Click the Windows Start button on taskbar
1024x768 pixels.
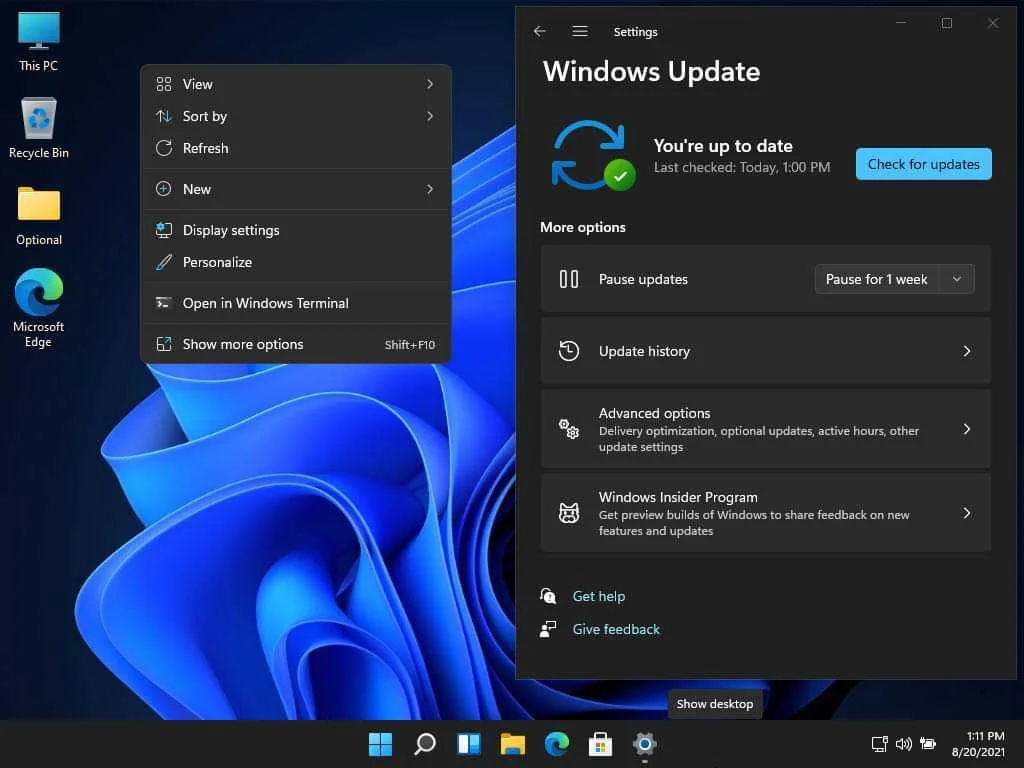pos(380,744)
